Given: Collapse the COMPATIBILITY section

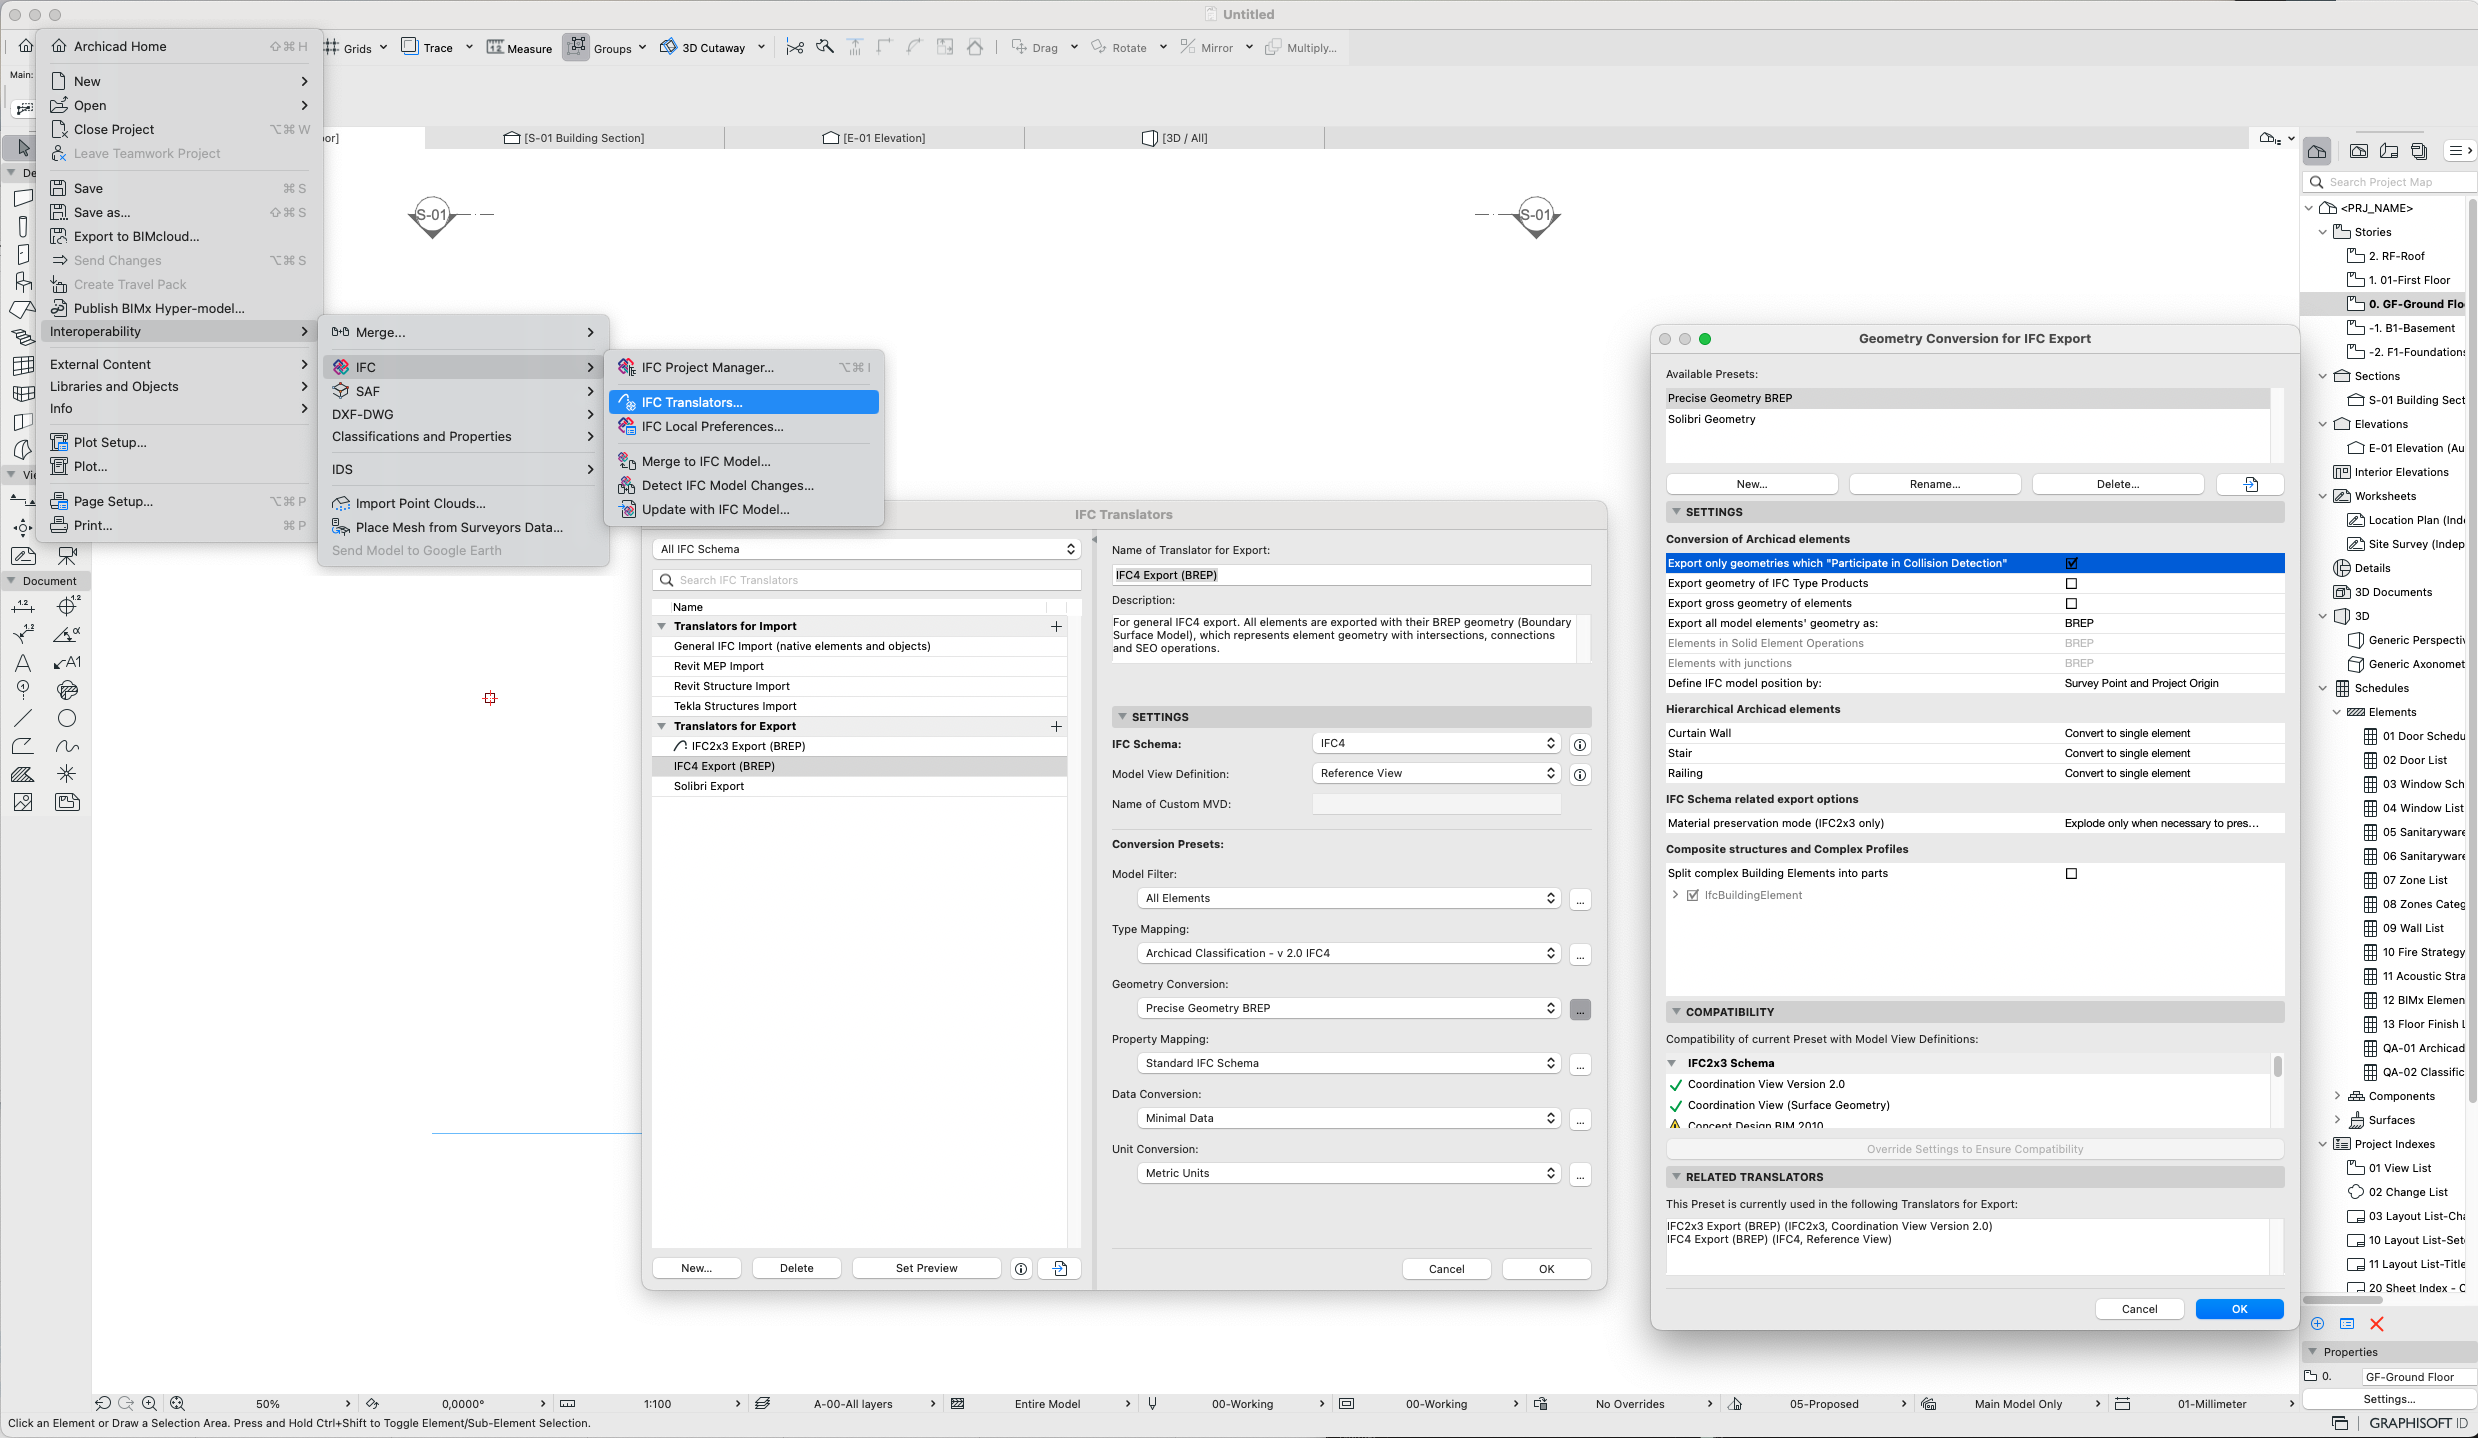Looking at the screenshot, I should point(1676,1012).
